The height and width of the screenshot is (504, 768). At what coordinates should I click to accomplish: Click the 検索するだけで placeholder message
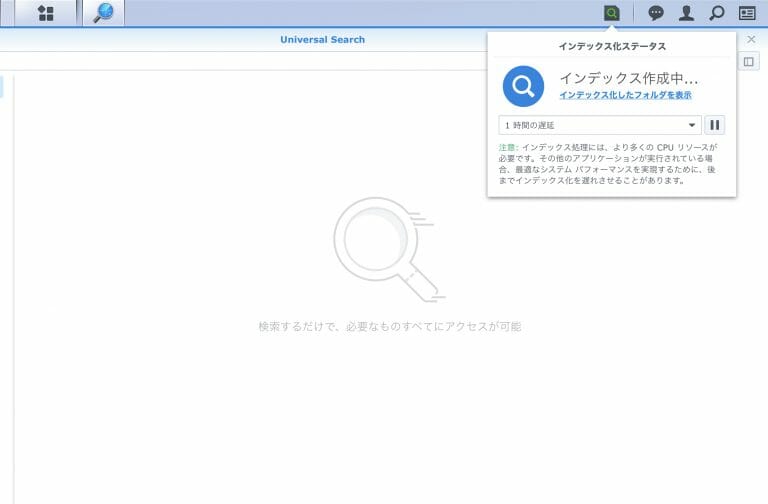pyautogui.click(x=390, y=326)
